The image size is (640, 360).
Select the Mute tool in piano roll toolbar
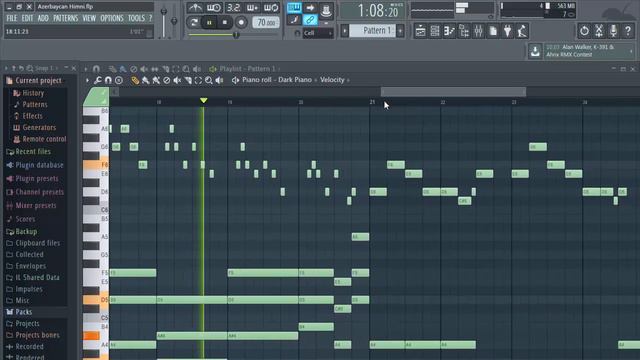[x=177, y=80]
